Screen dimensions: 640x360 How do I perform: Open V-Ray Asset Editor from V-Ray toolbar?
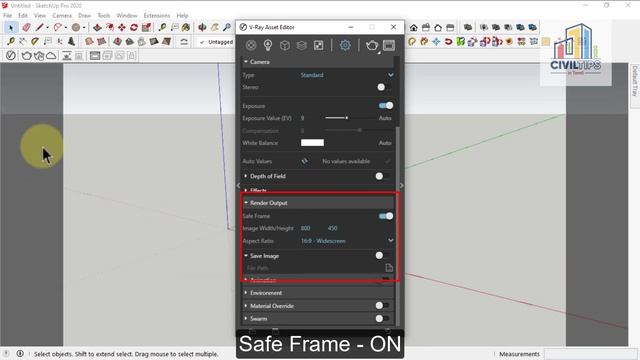click(11, 56)
